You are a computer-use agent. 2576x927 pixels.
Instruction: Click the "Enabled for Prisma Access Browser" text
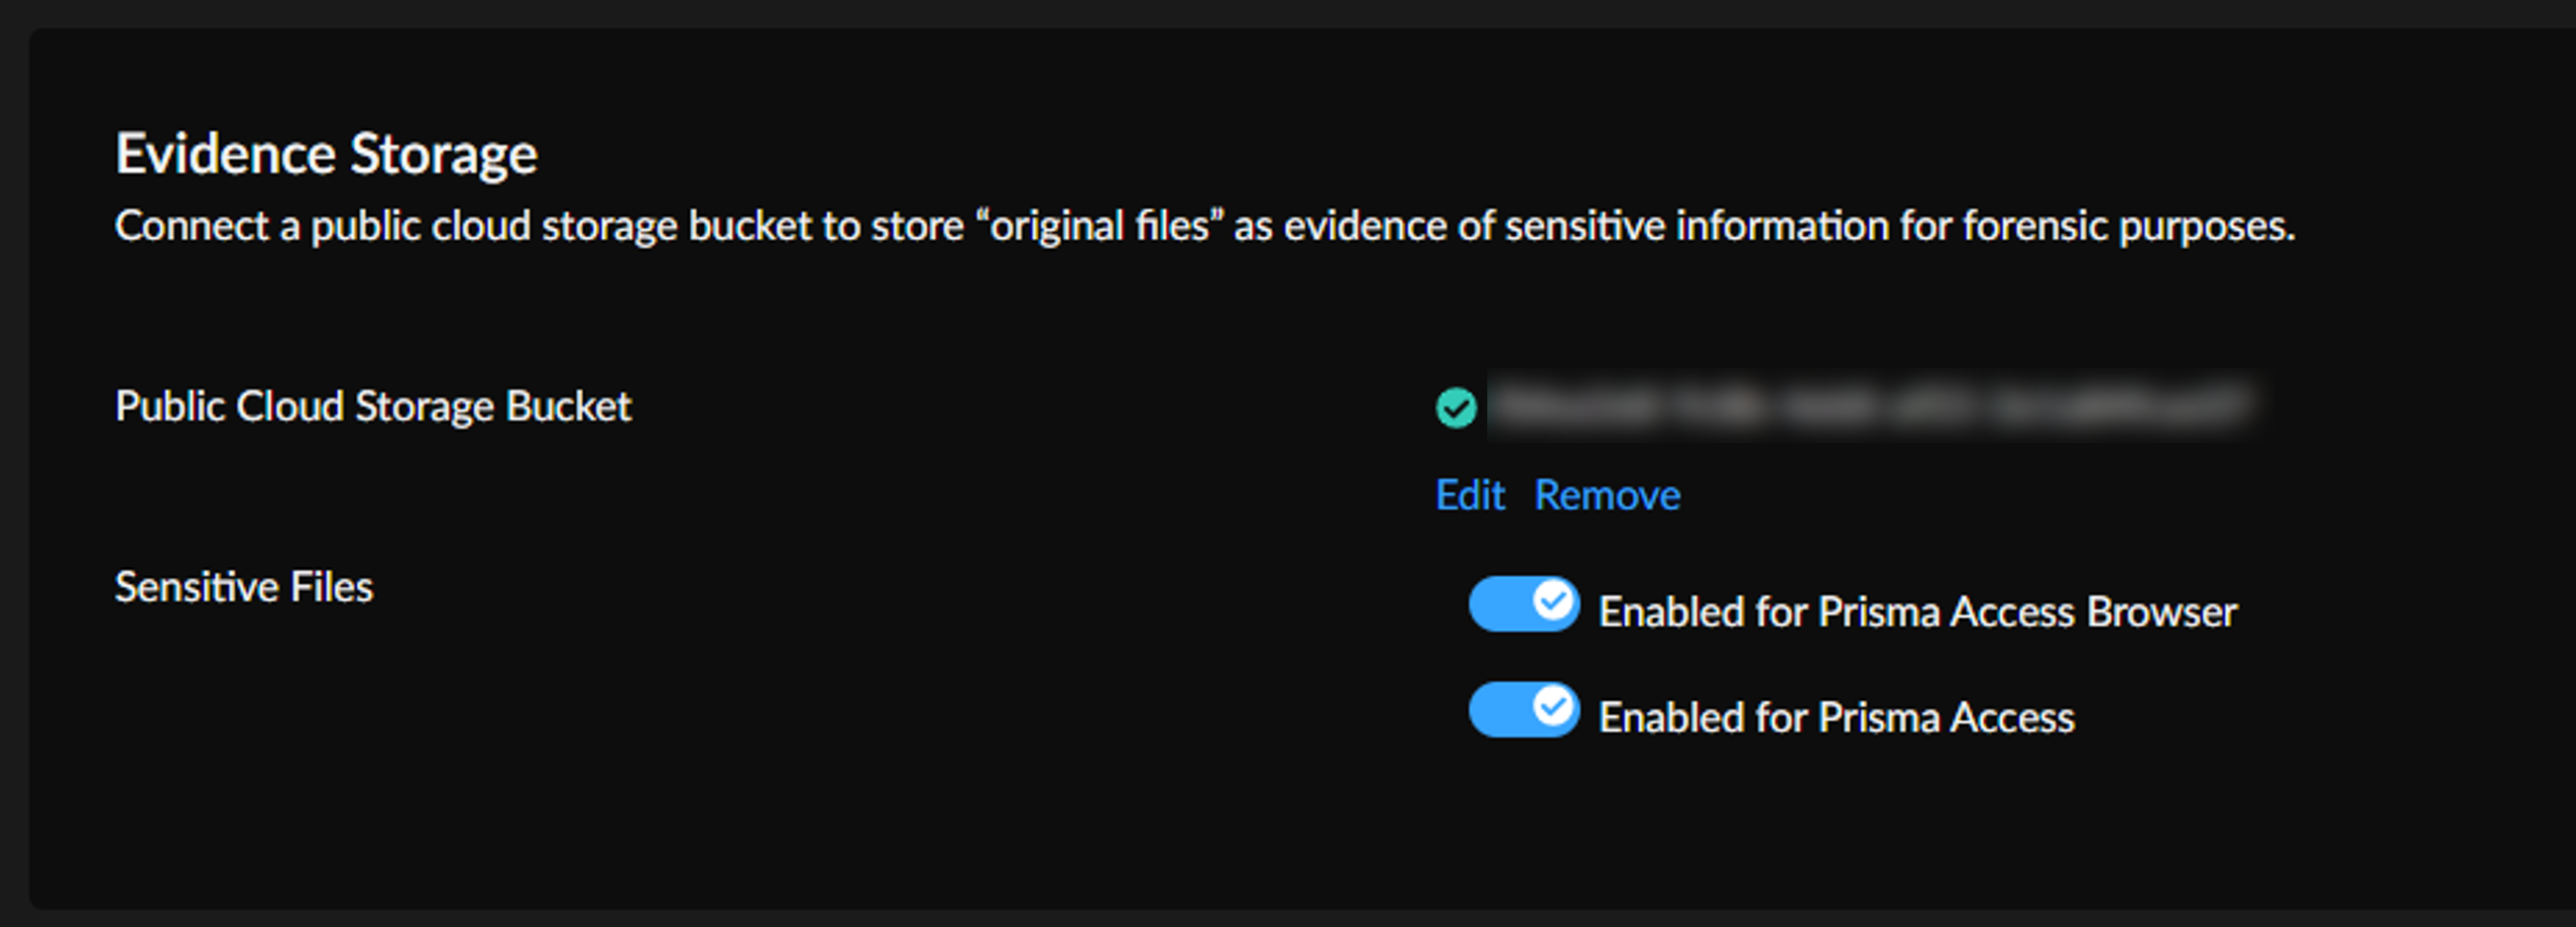1917,612
